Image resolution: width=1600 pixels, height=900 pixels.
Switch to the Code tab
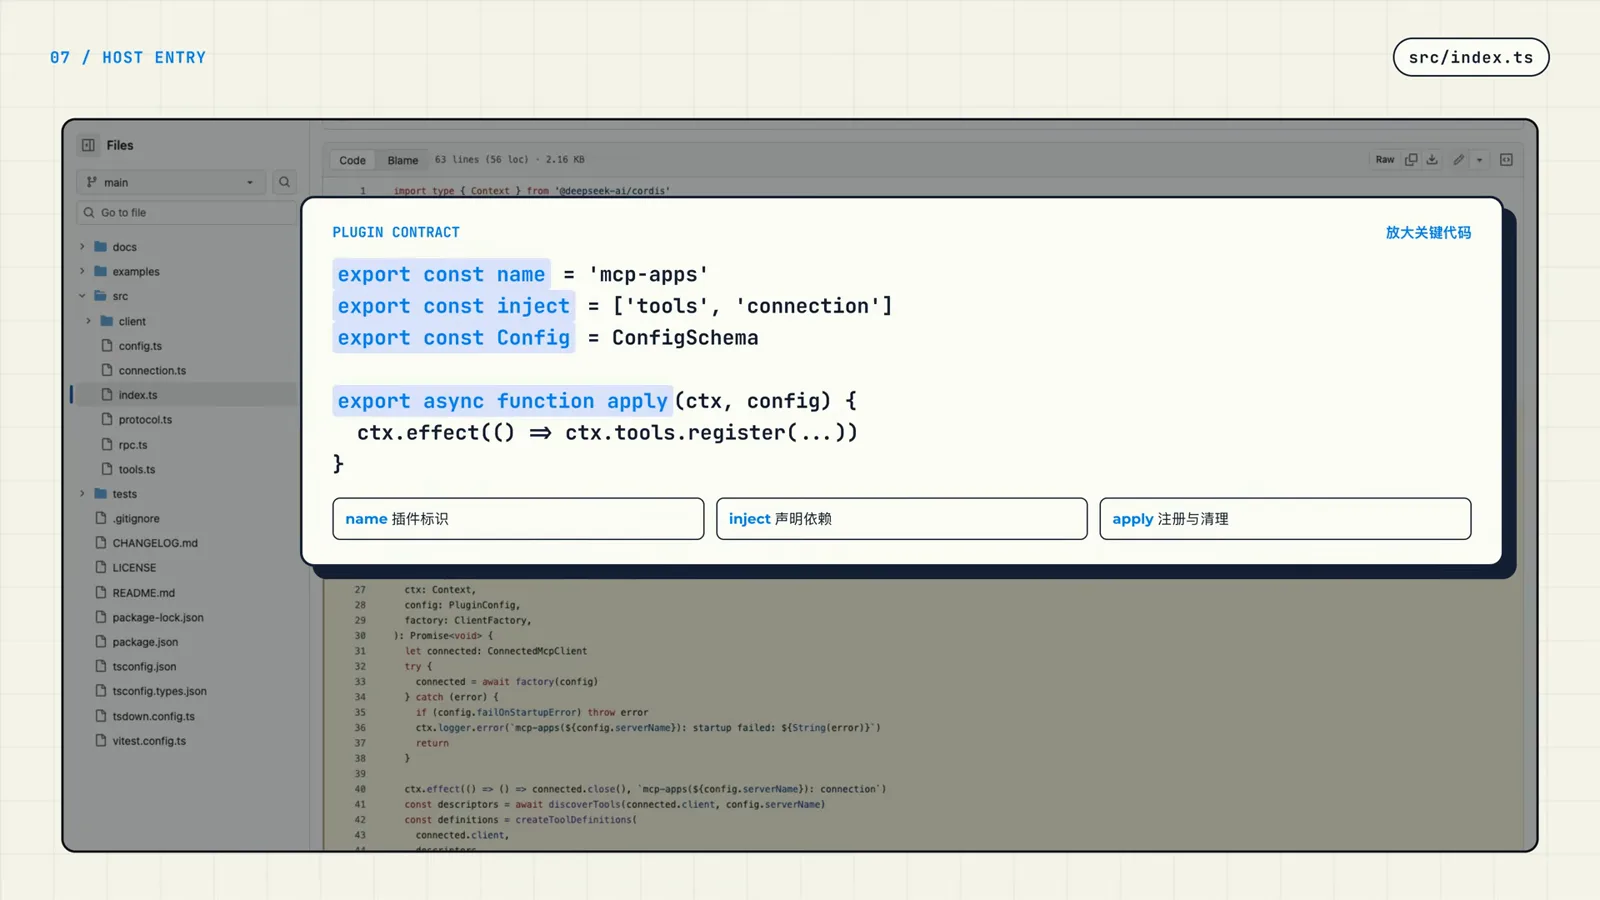[x=352, y=160]
